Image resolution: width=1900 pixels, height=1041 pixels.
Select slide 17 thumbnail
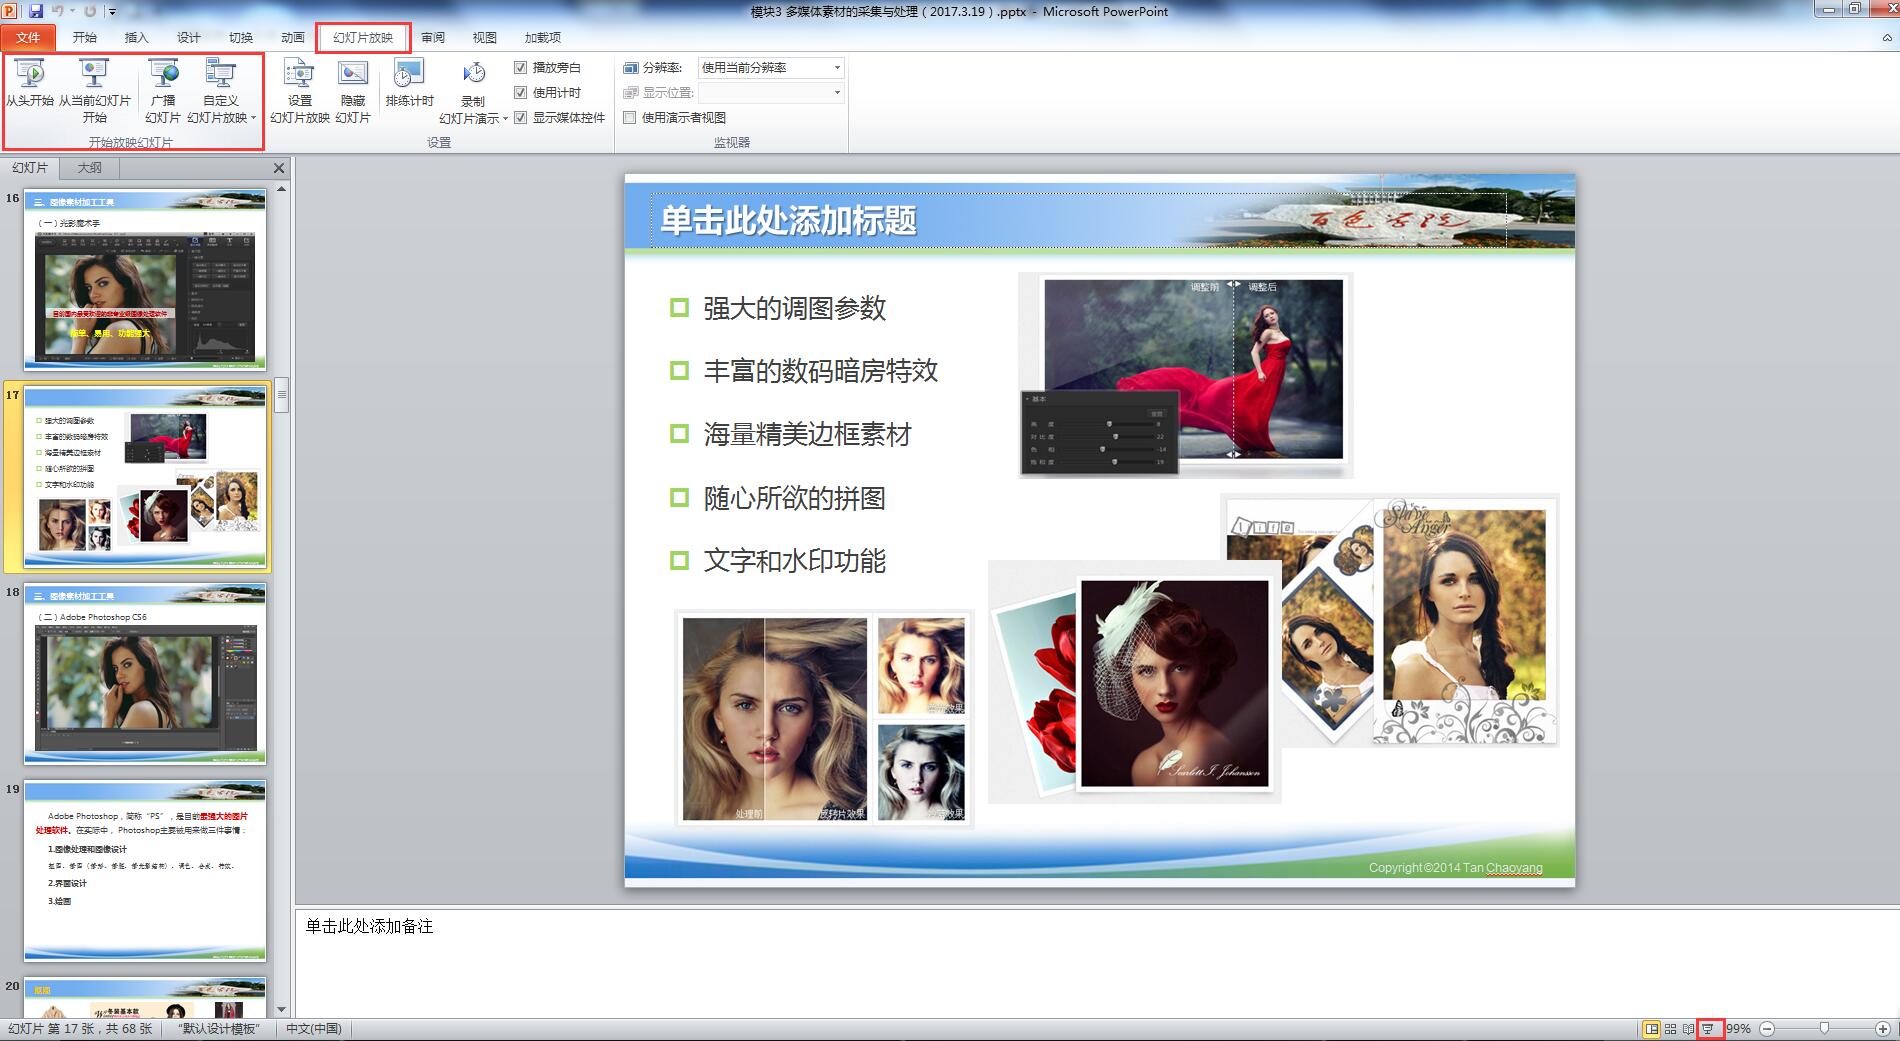(145, 476)
